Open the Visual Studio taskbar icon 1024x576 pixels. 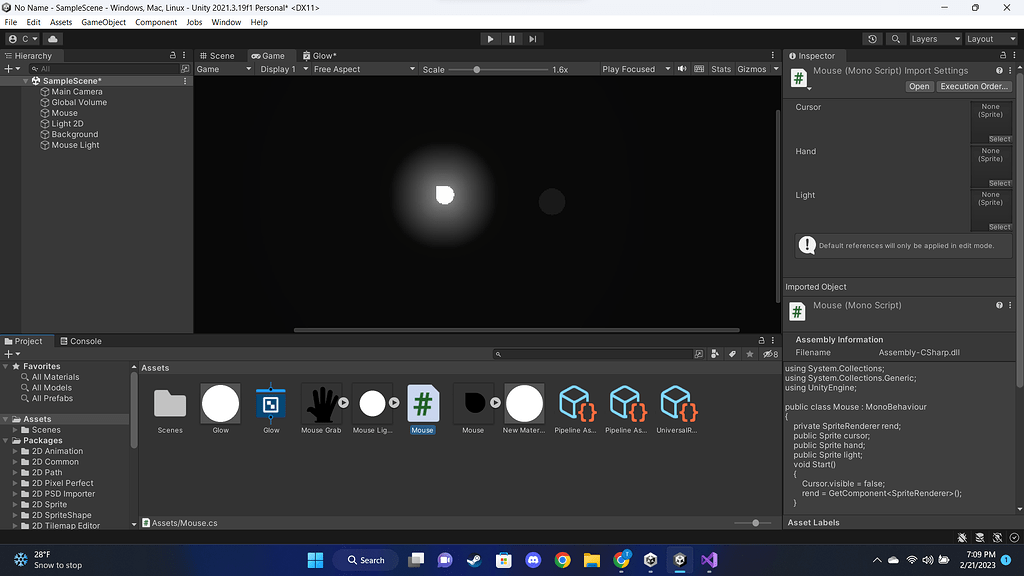(709, 560)
